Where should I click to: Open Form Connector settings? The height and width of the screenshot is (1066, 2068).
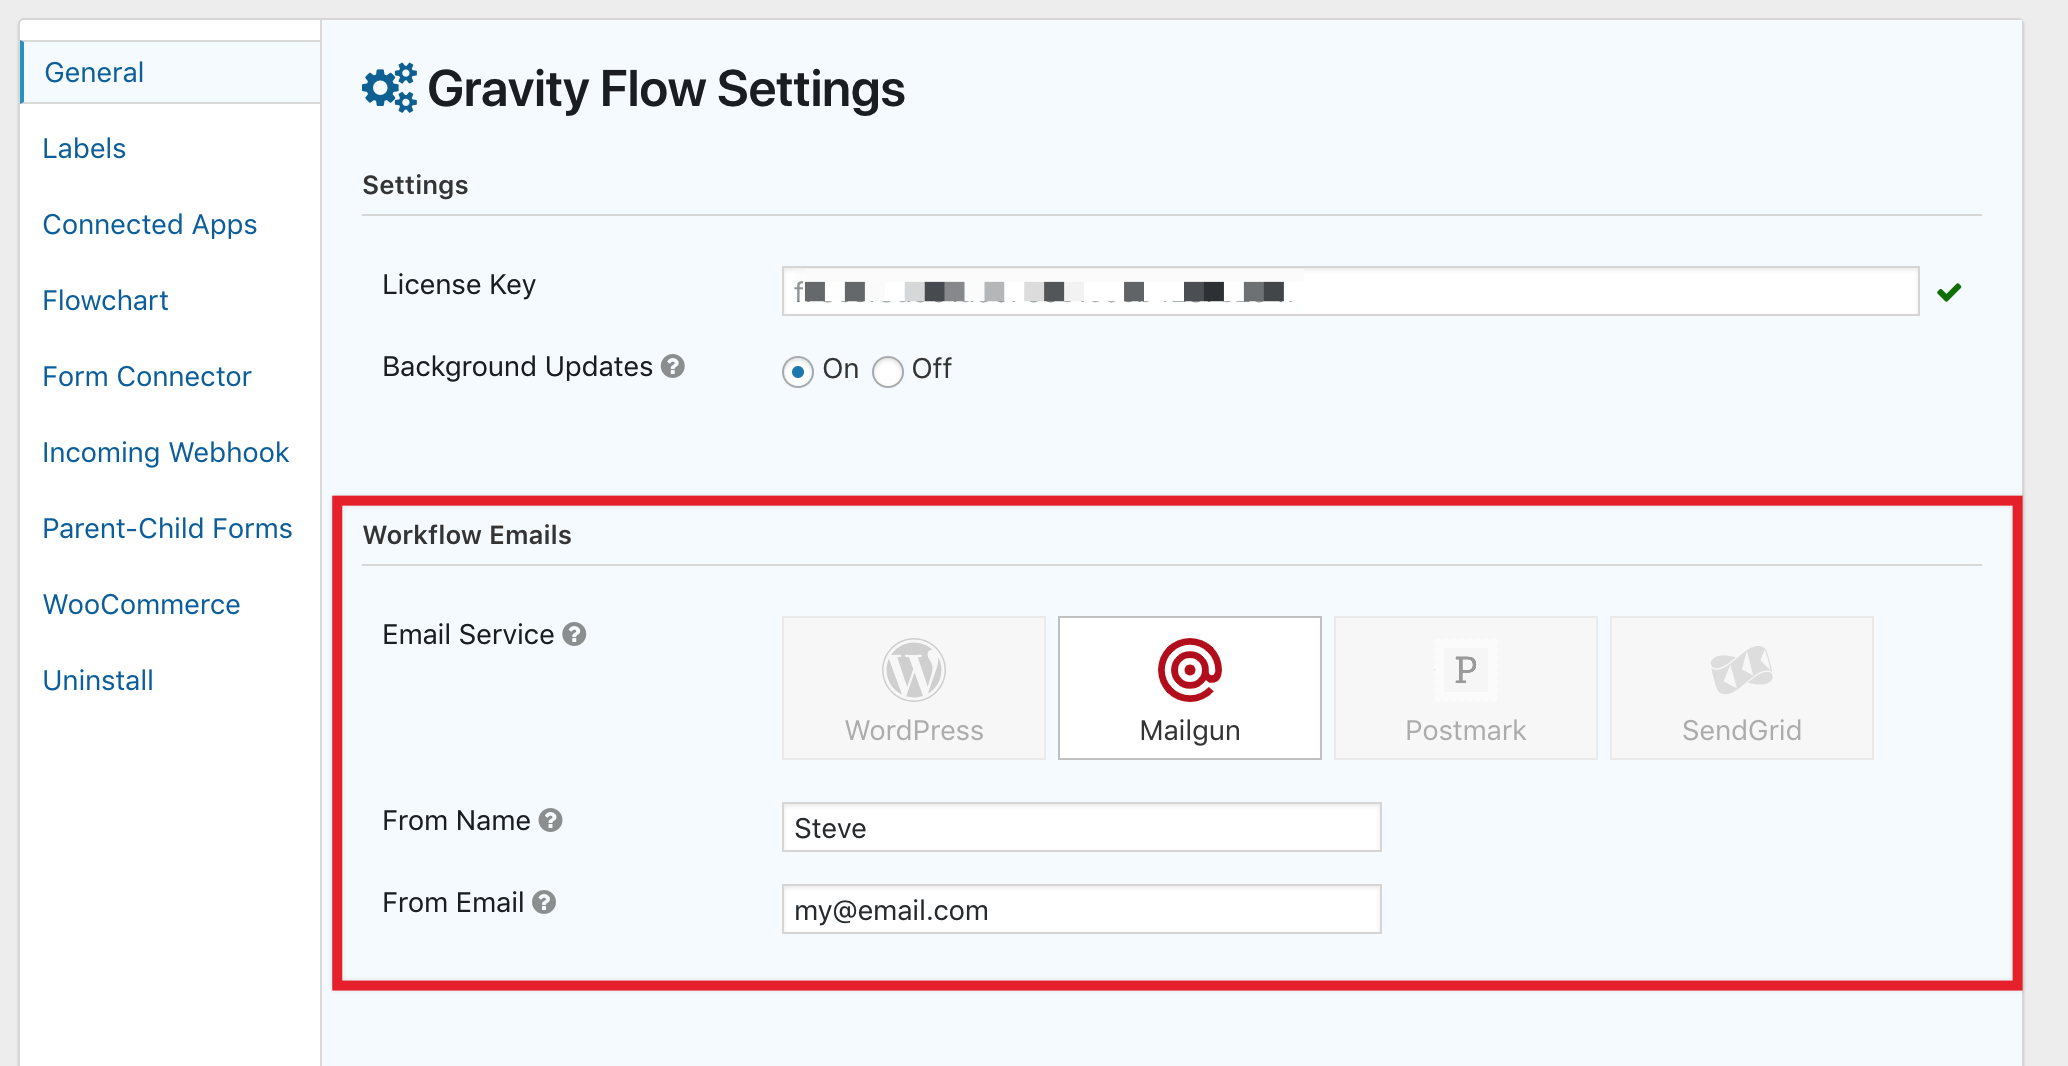[147, 376]
